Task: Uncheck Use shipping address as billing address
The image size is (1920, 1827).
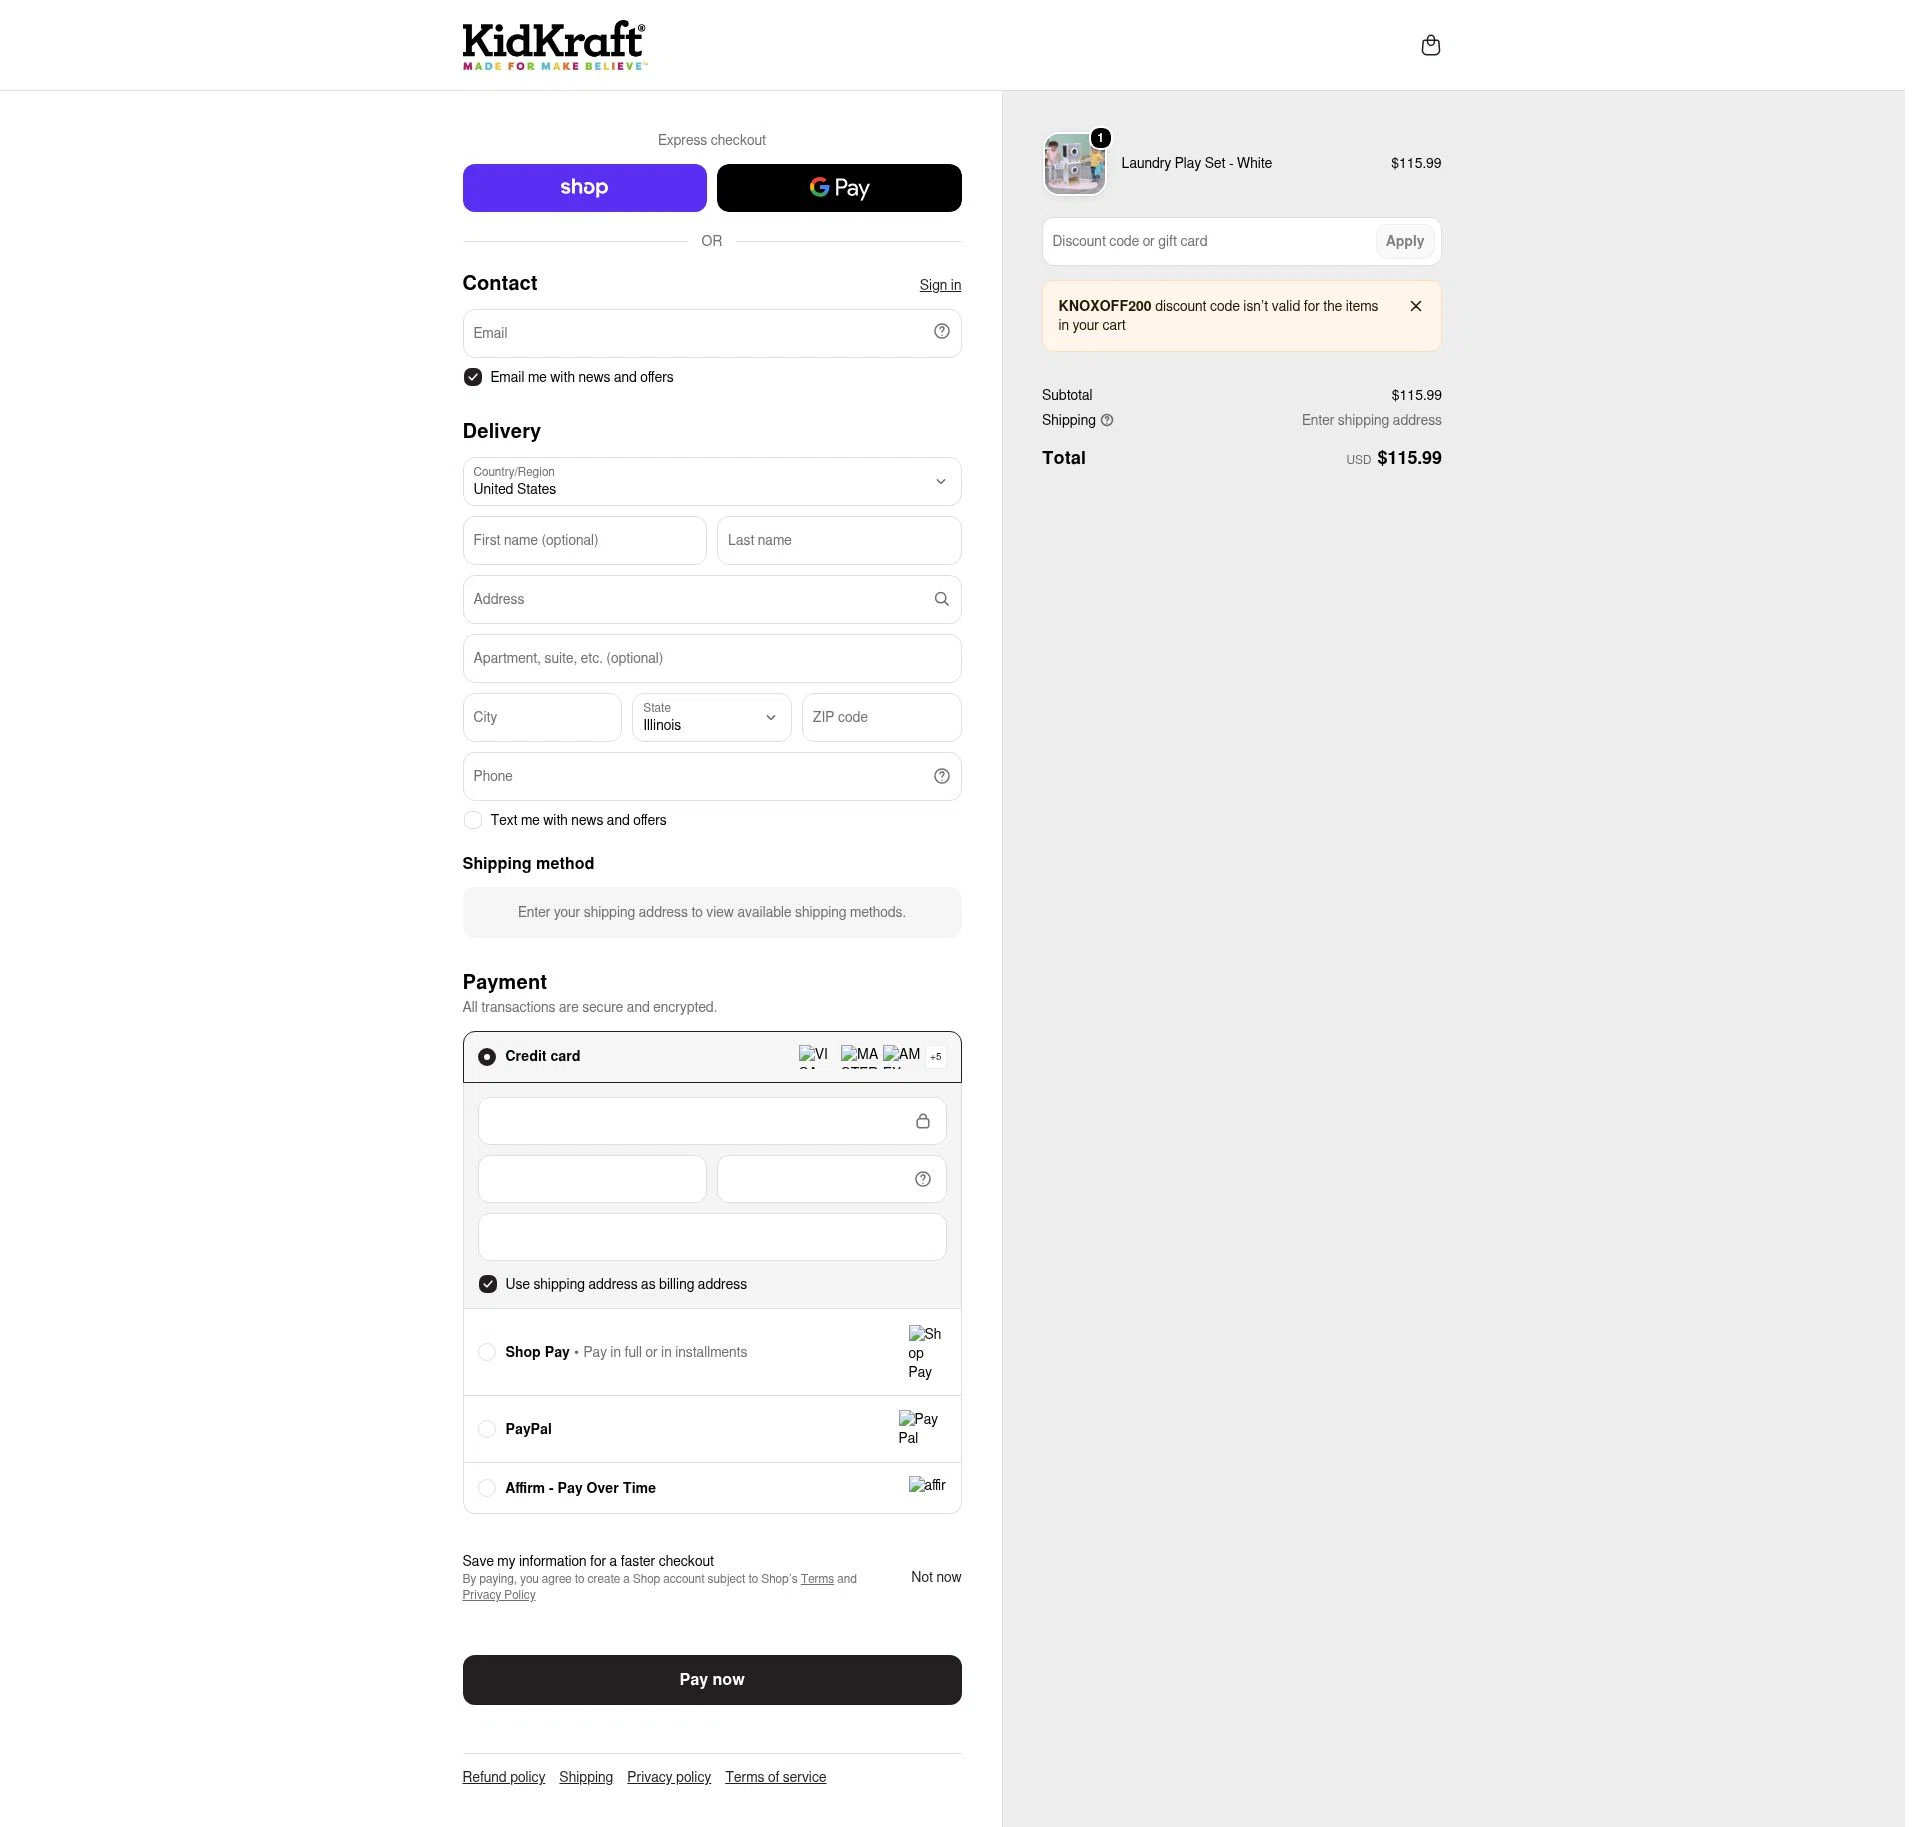Action: (487, 1284)
